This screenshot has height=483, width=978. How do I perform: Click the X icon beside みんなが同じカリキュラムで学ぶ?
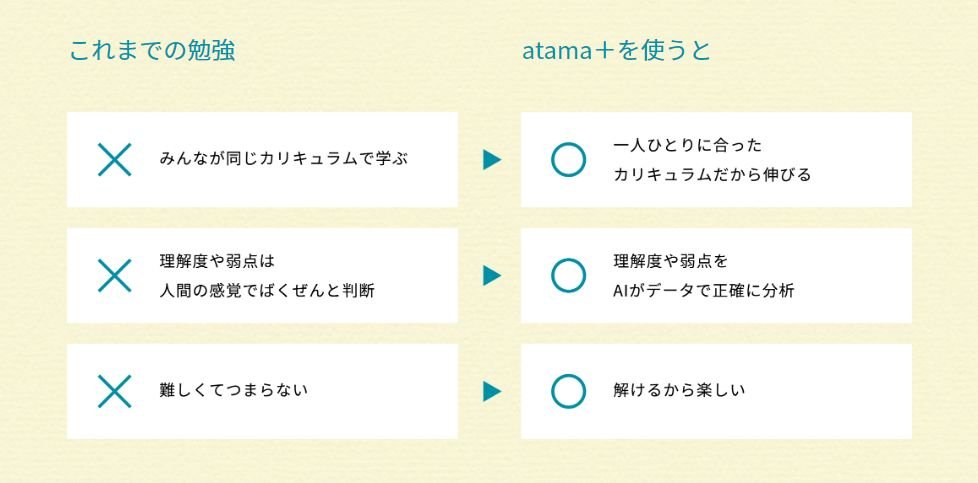tap(115, 160)
